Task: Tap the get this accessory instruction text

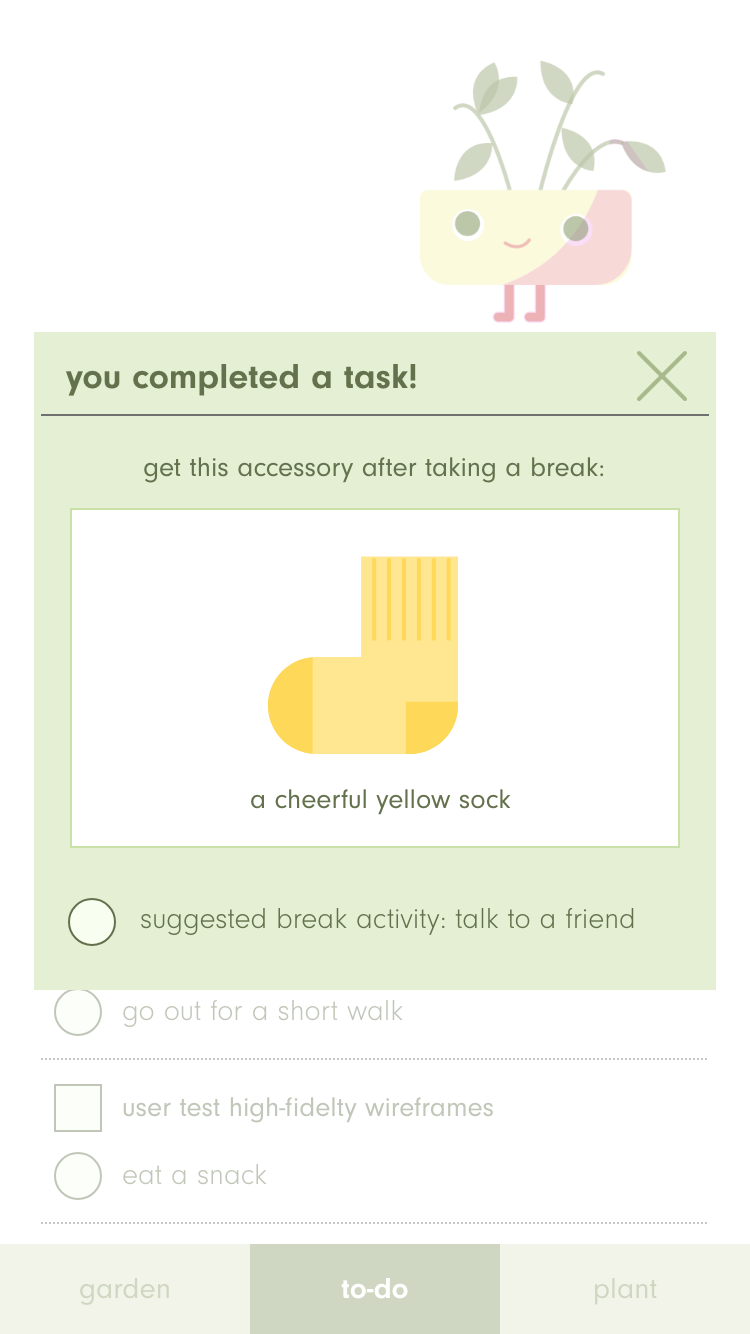Action: [374, 468]
